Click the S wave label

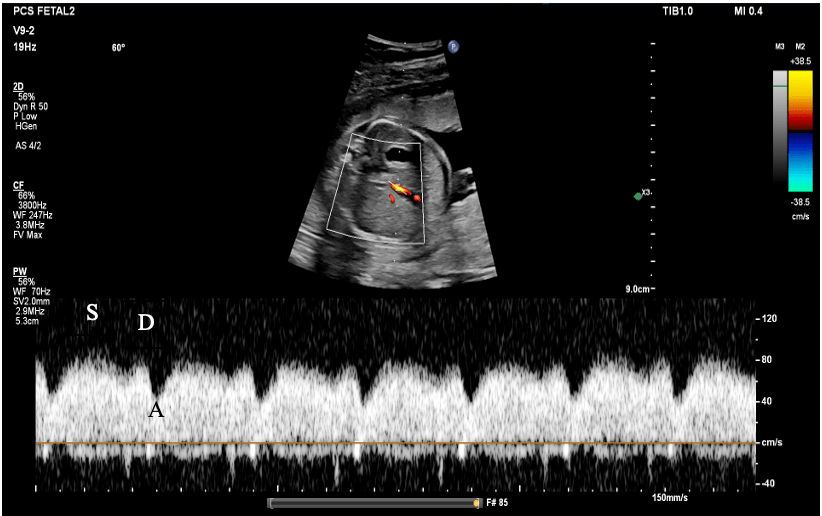pos(92,313)
